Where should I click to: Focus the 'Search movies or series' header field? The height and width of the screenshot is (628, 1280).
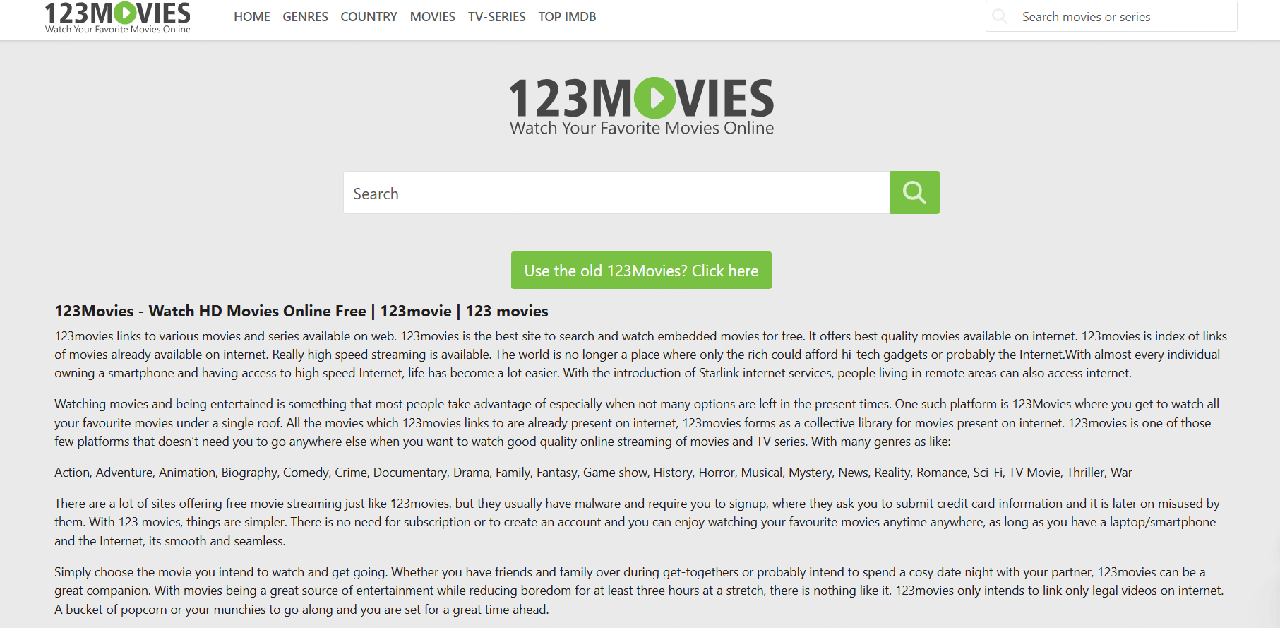[1120, 17]
